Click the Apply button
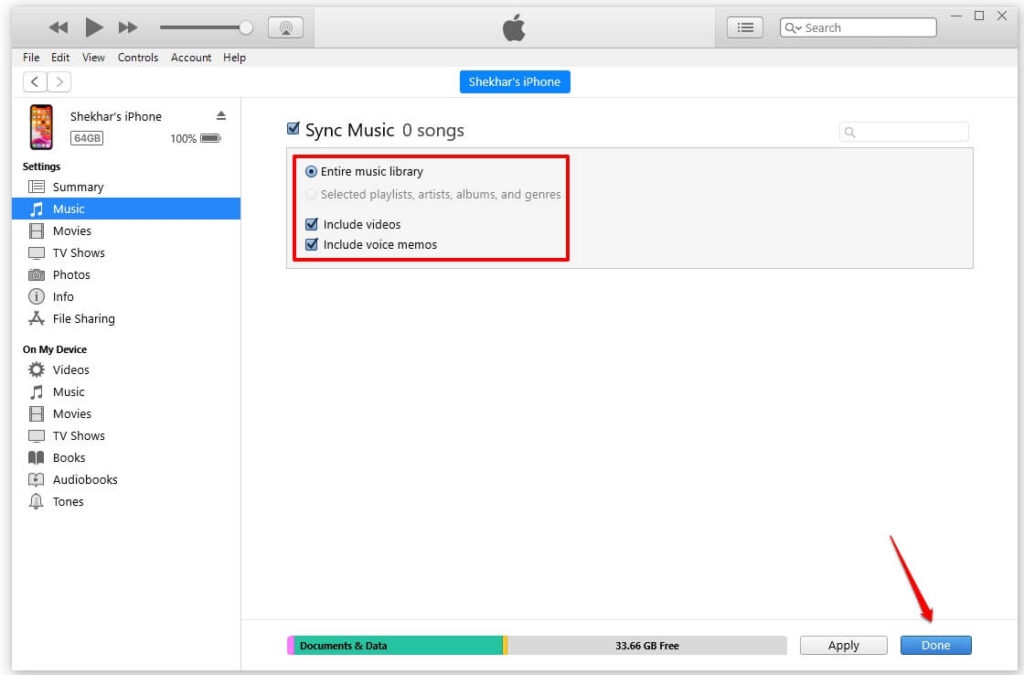Image resolution: width=1024 pixels, height=675 pixels. [x=843, y=646]
